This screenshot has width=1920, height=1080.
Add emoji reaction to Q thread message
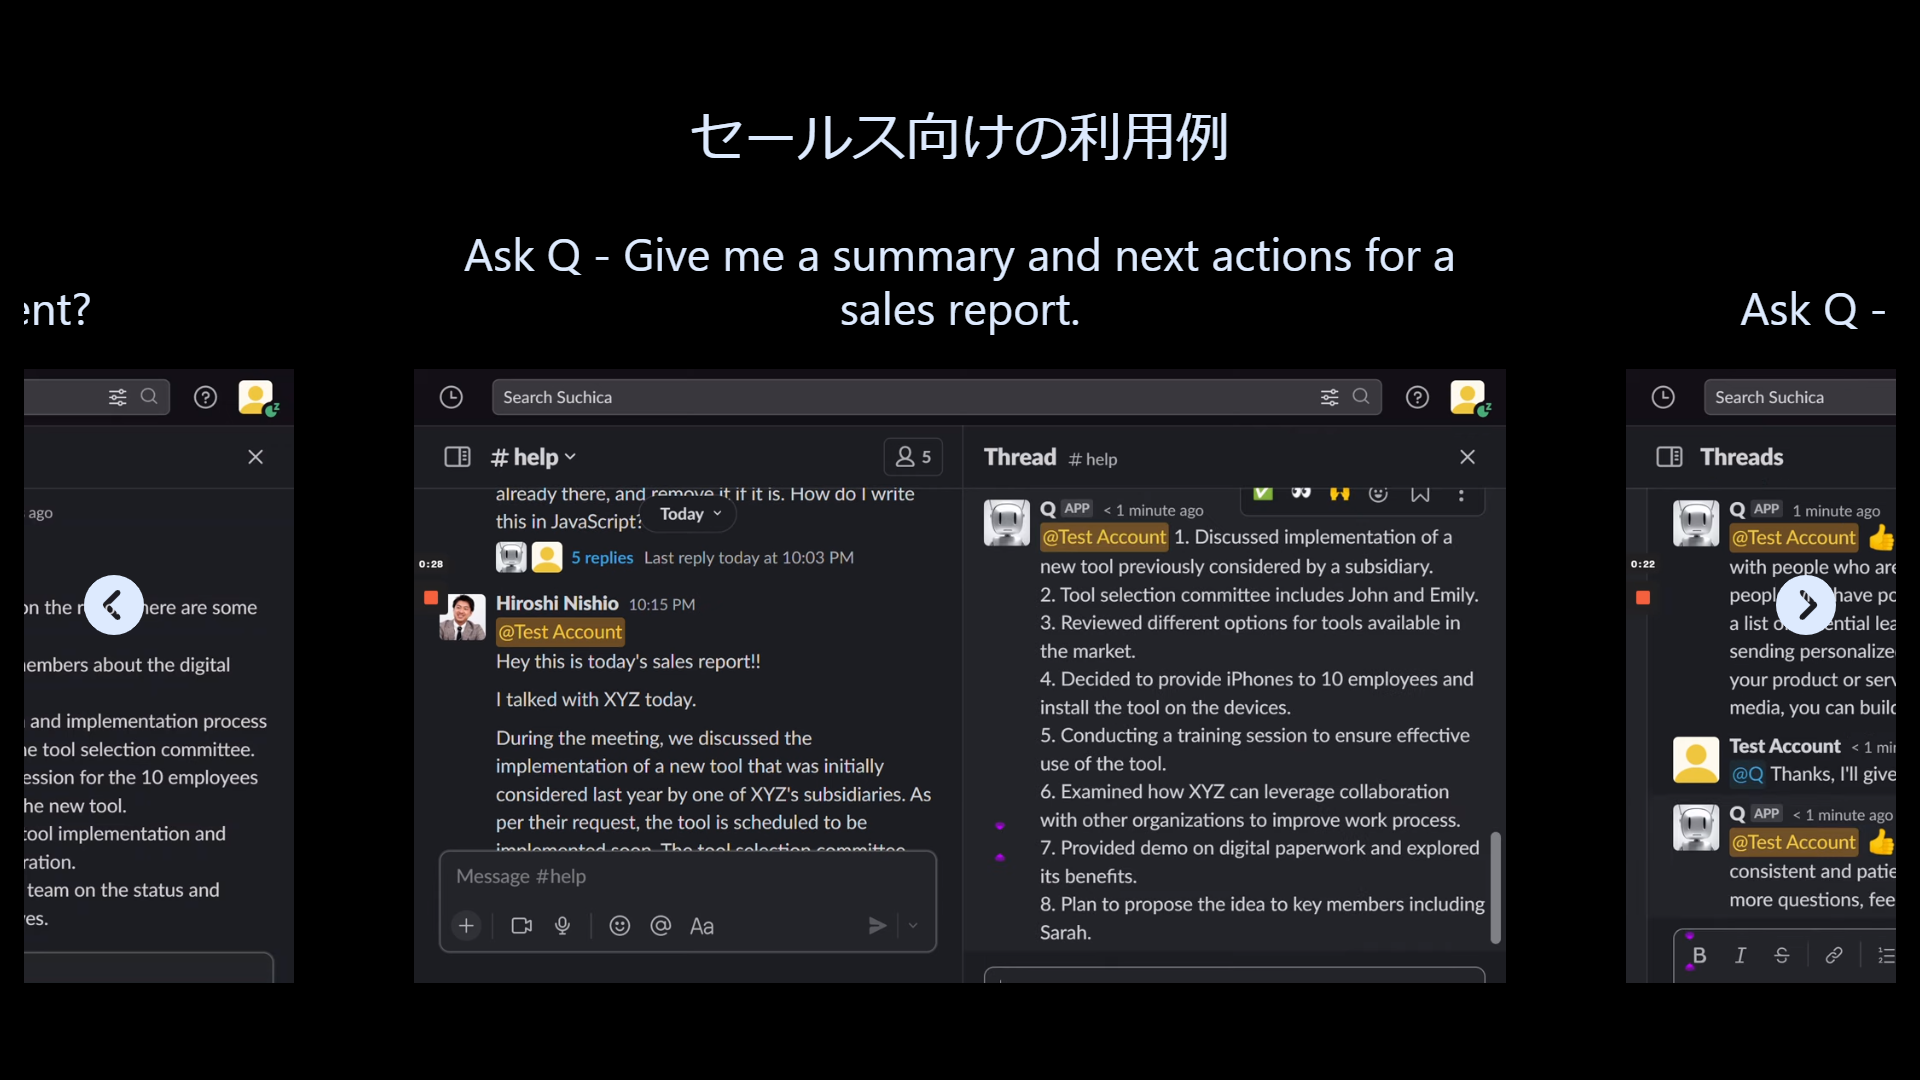[x=1378, y=494]
